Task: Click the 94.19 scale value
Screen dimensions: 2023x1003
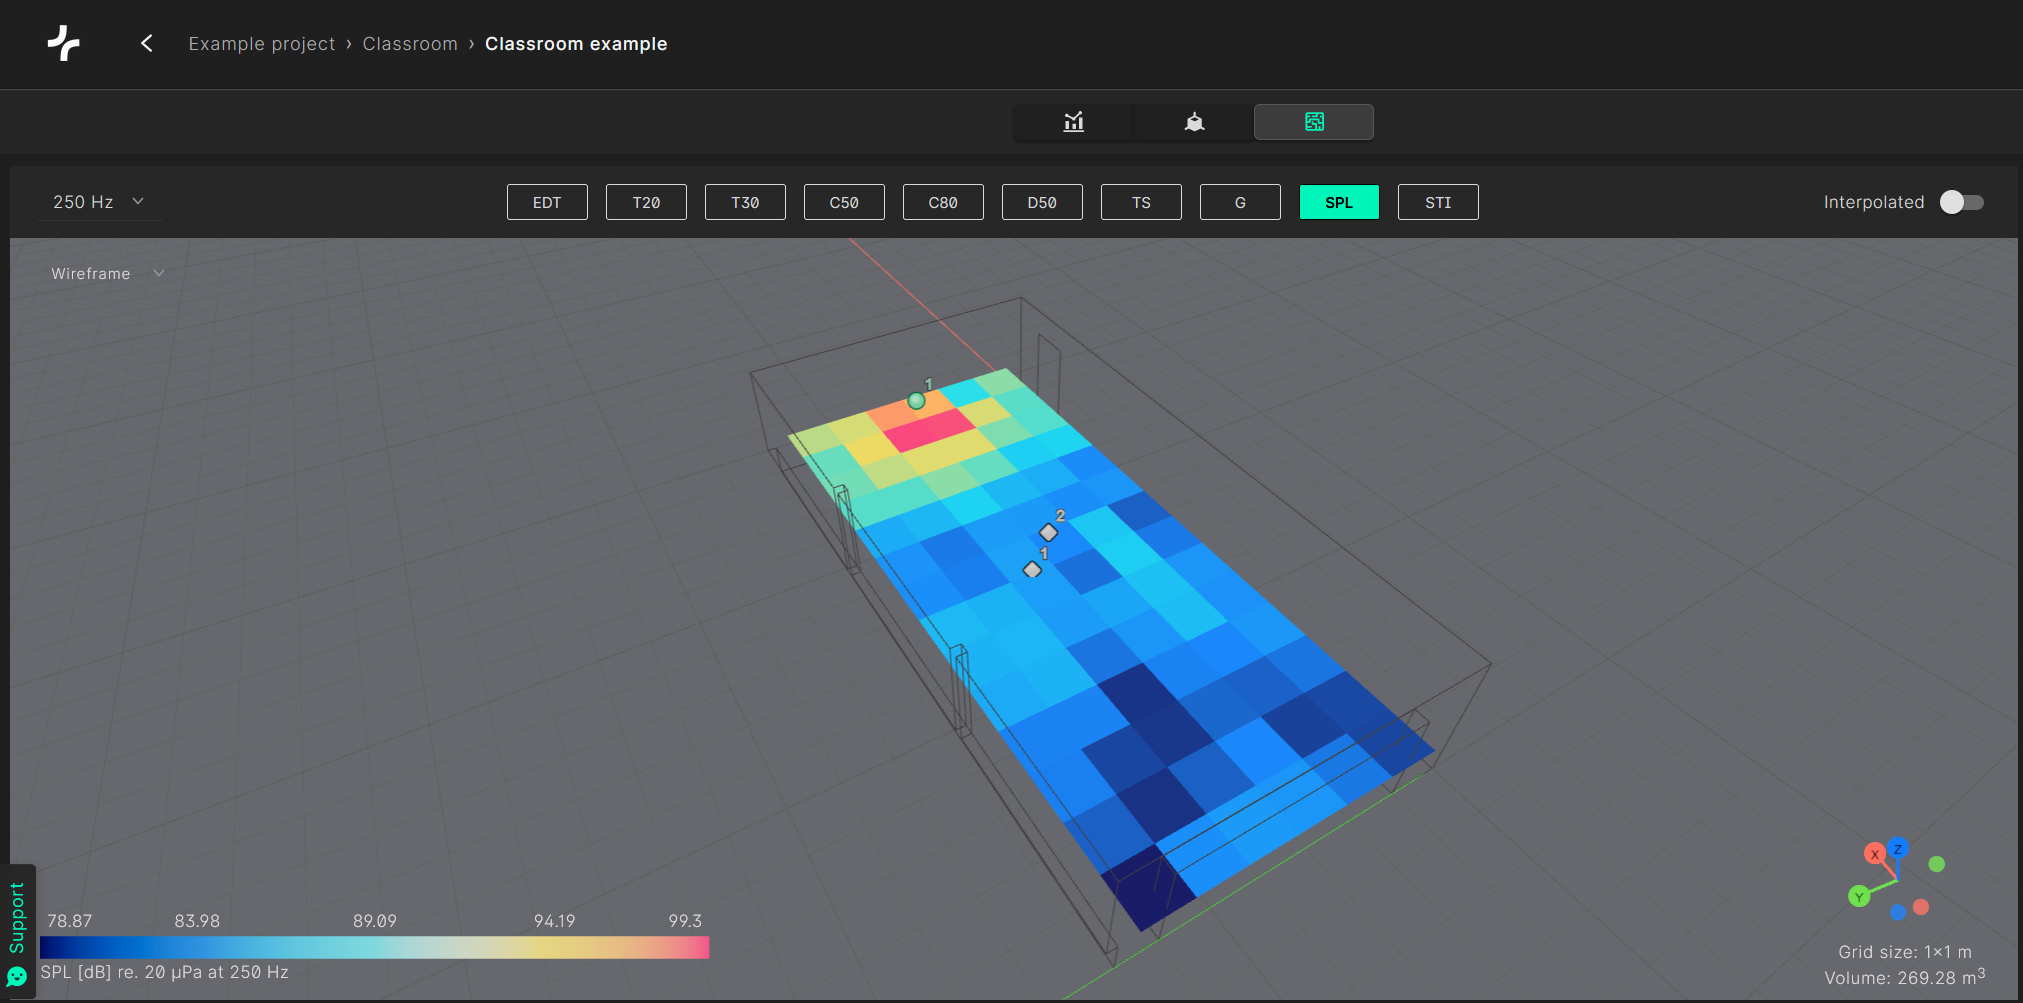Action: (555, 921)
